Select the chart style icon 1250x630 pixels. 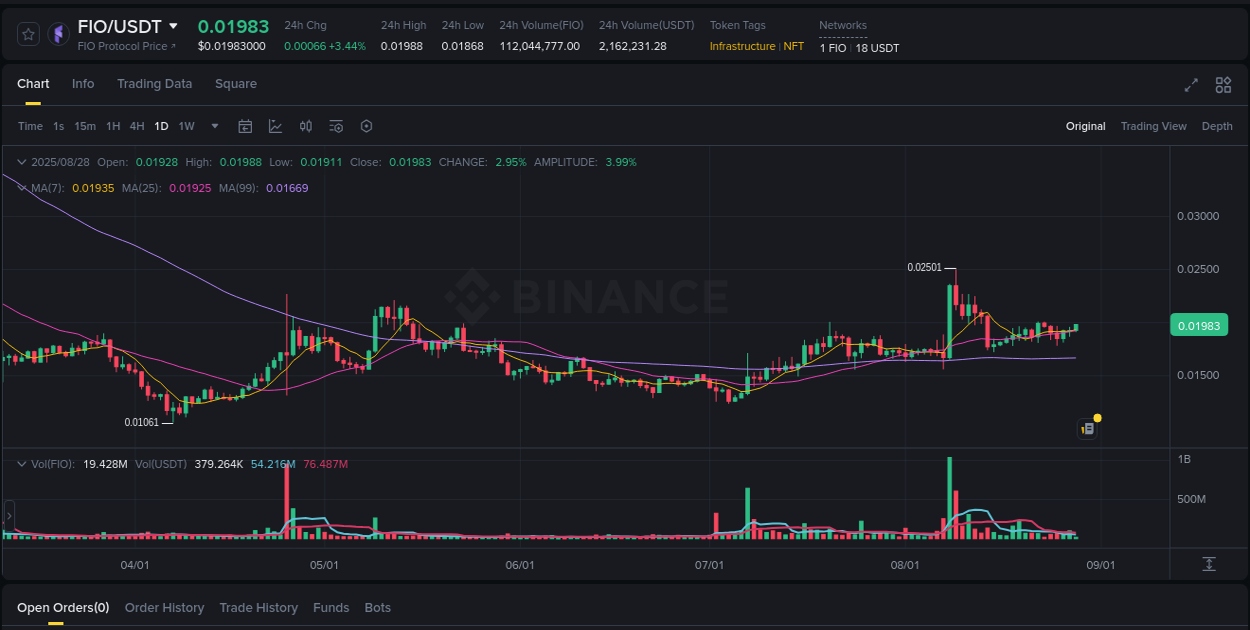[x=275, y=126]
